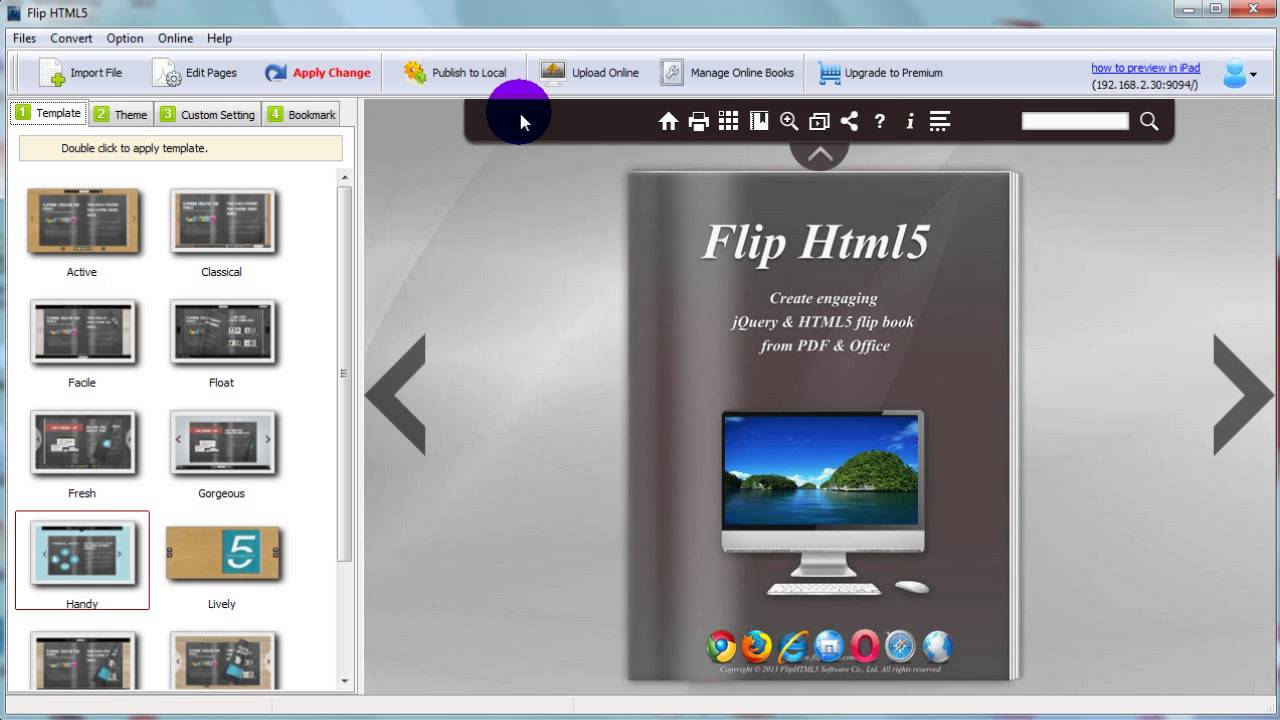This screenshot has width=1280, height=720.
Task: Select the Active template thumbnail
Action: click(x=82, y=222)
